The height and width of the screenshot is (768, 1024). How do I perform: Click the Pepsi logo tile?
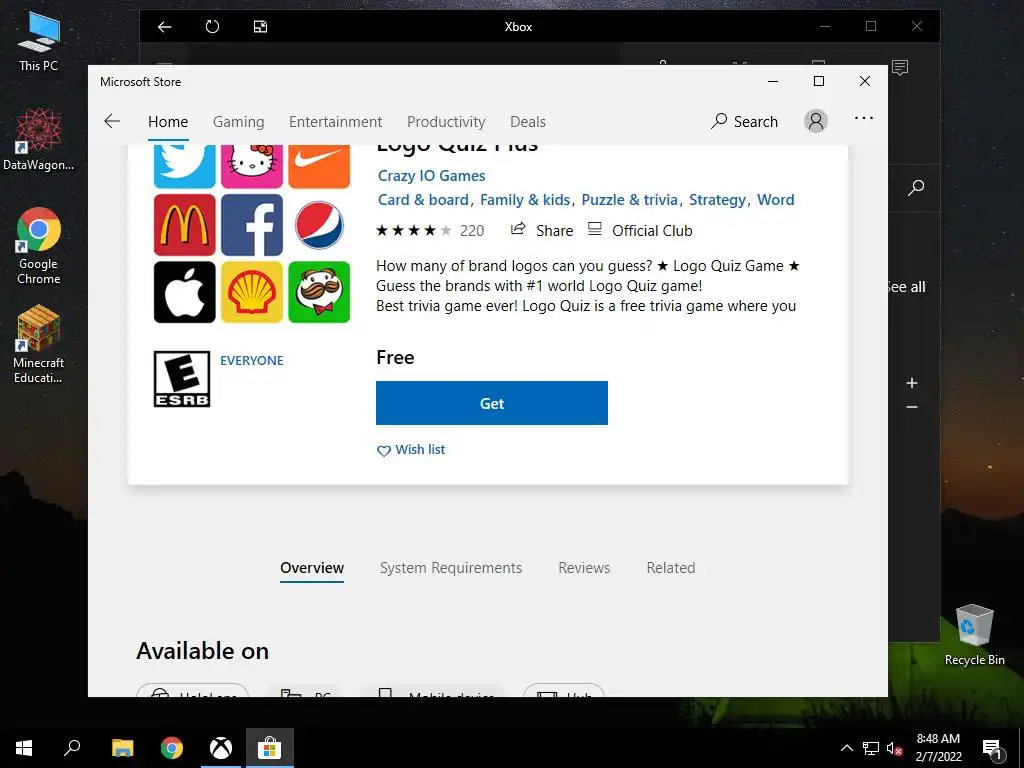(319, 225)
